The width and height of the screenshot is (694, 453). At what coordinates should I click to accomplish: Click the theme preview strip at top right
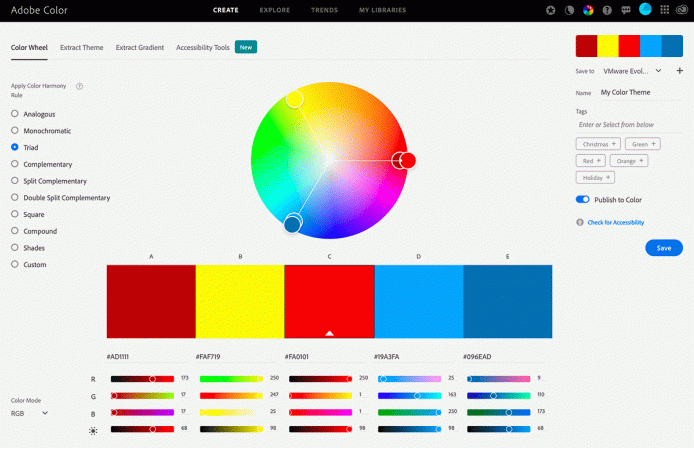pyautogui.click(x=629, y=46)
